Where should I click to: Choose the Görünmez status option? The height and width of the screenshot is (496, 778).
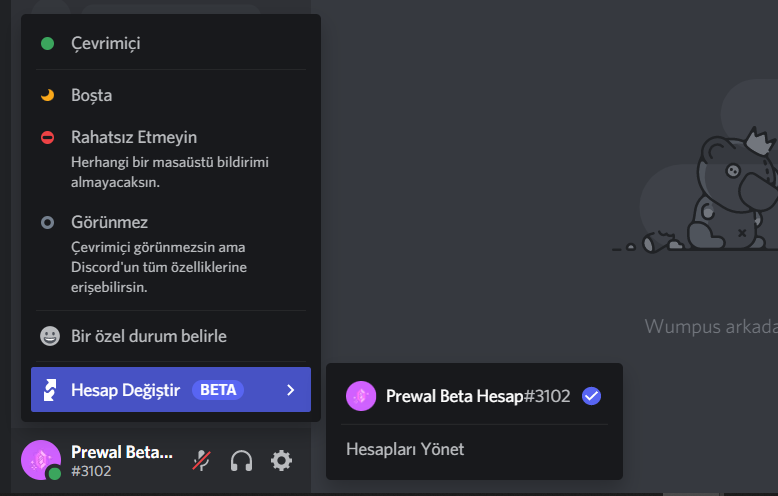tap(171, 254)
